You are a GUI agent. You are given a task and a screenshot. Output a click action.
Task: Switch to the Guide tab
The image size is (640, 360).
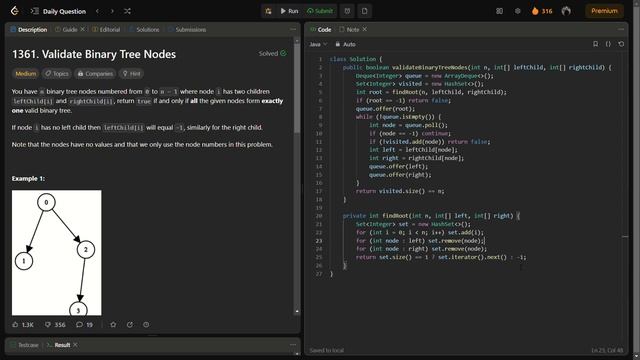click(x=67, y=29)
